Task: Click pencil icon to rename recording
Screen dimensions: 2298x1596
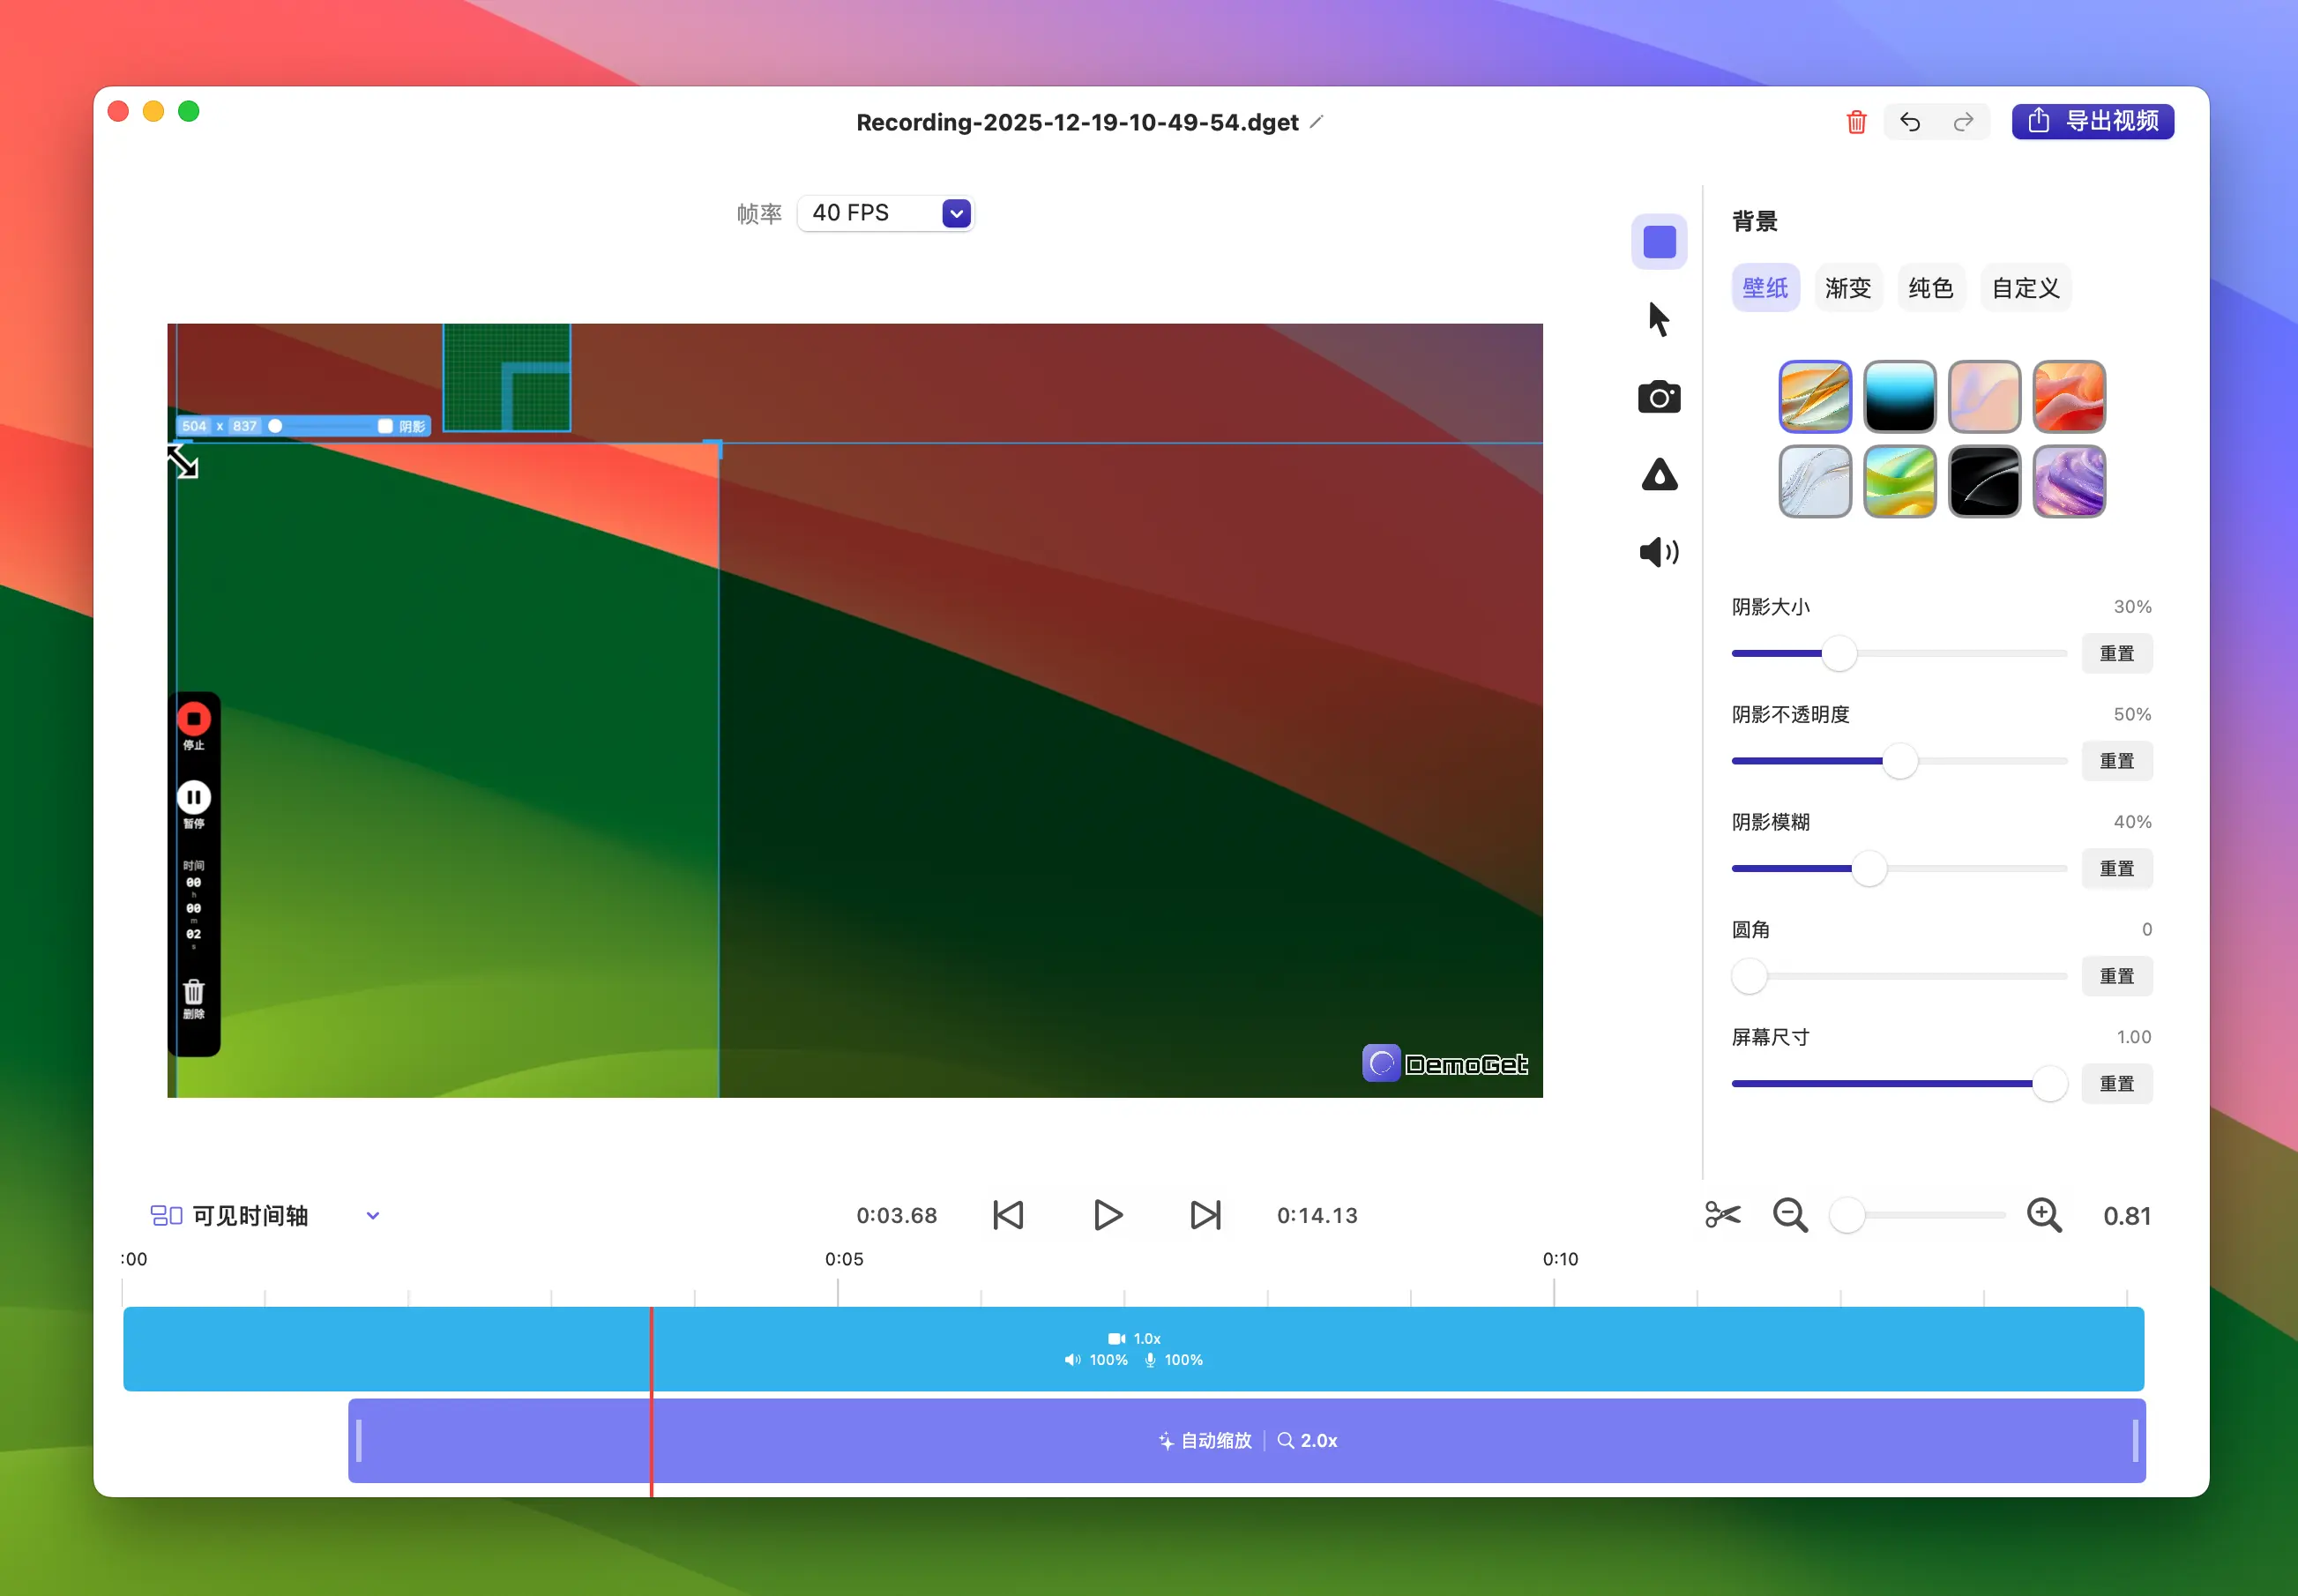Action: tap(1317, 122)
